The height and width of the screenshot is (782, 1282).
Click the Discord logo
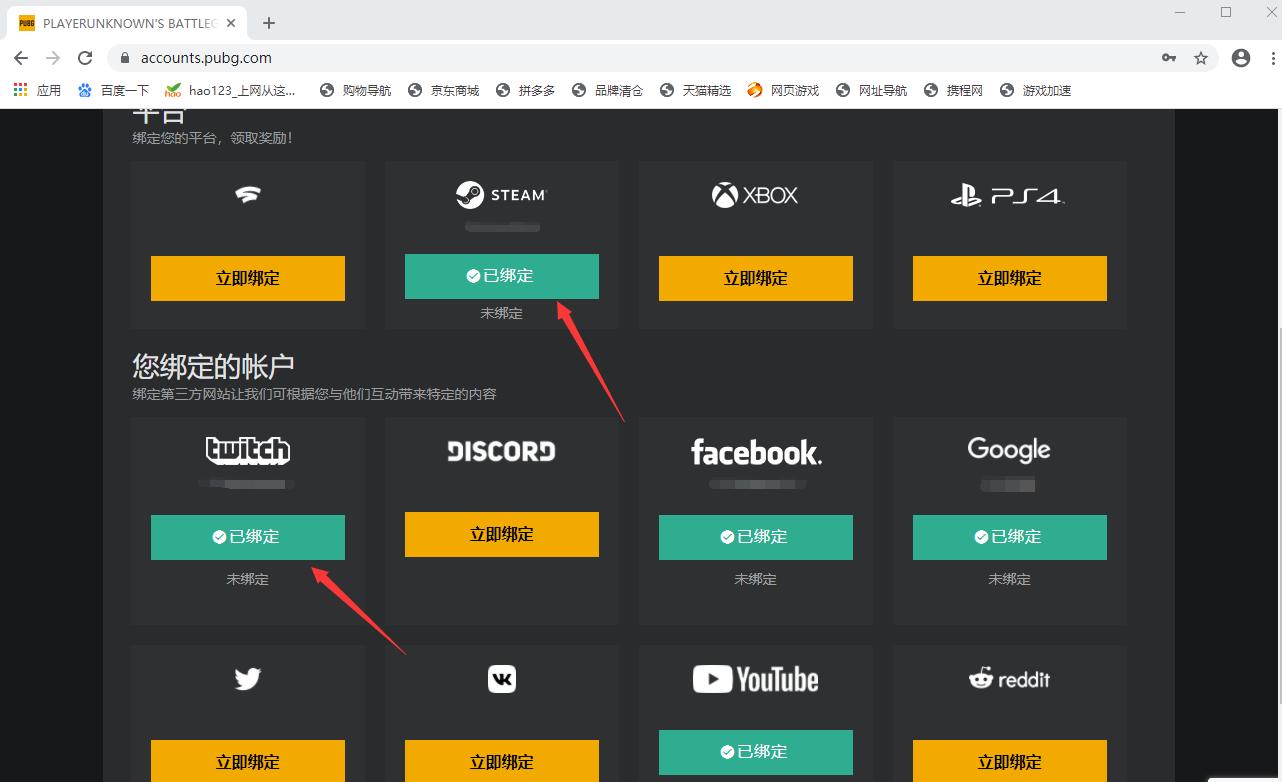coord(501,451)
